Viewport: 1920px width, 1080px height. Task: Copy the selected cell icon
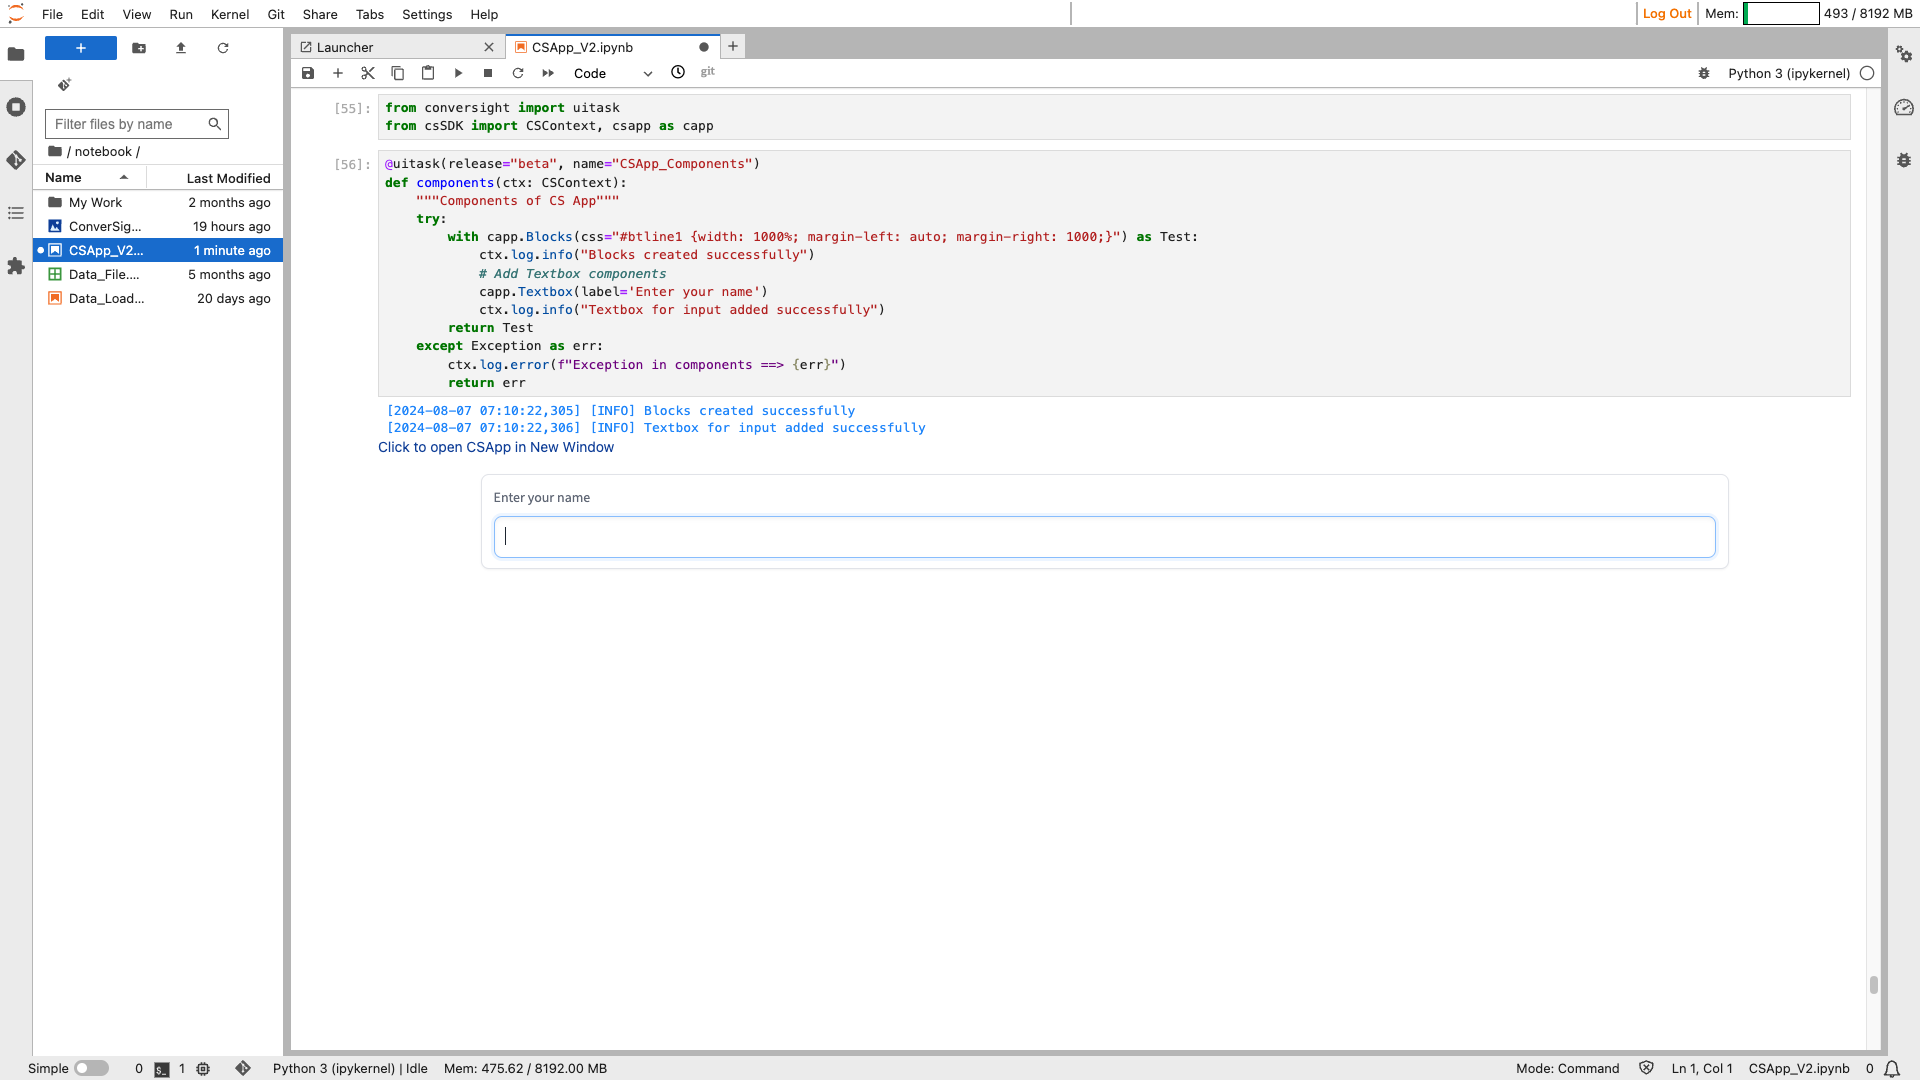(398, 73)
